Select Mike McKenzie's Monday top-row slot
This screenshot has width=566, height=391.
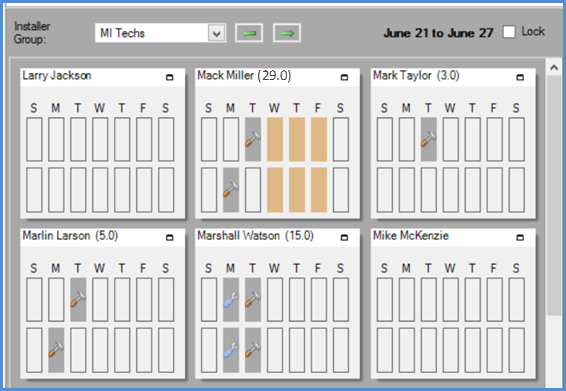point(406,299)
